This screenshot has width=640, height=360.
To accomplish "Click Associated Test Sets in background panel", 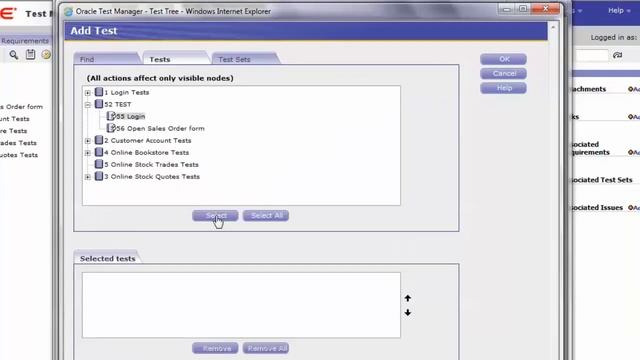I will pos(601,180).
